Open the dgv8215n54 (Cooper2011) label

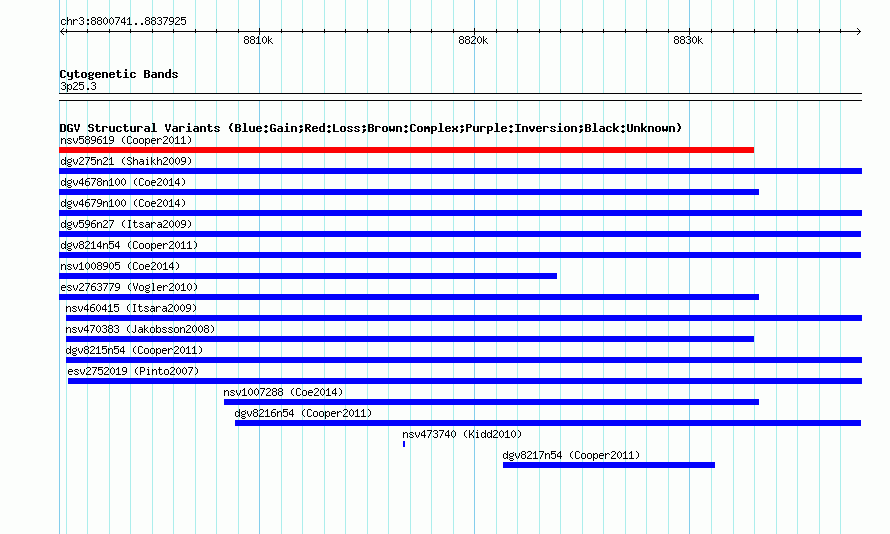click(134, 350)
